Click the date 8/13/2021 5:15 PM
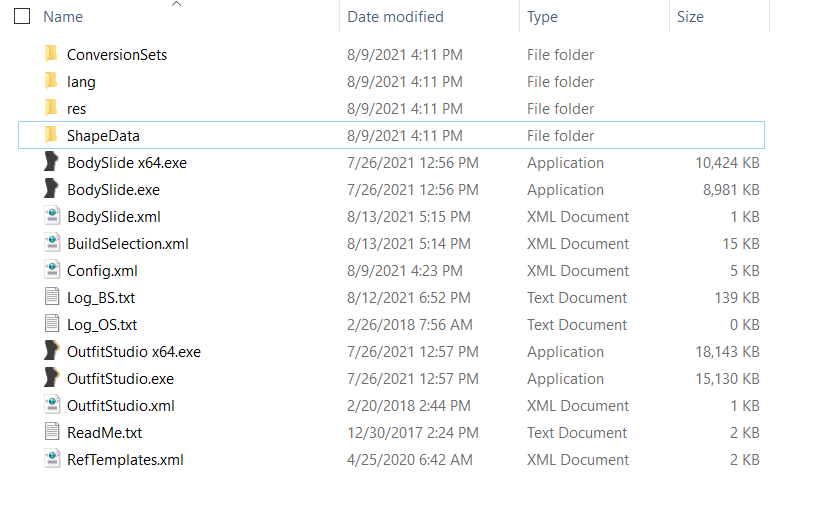813x527 pixels. tap(409, 217)
